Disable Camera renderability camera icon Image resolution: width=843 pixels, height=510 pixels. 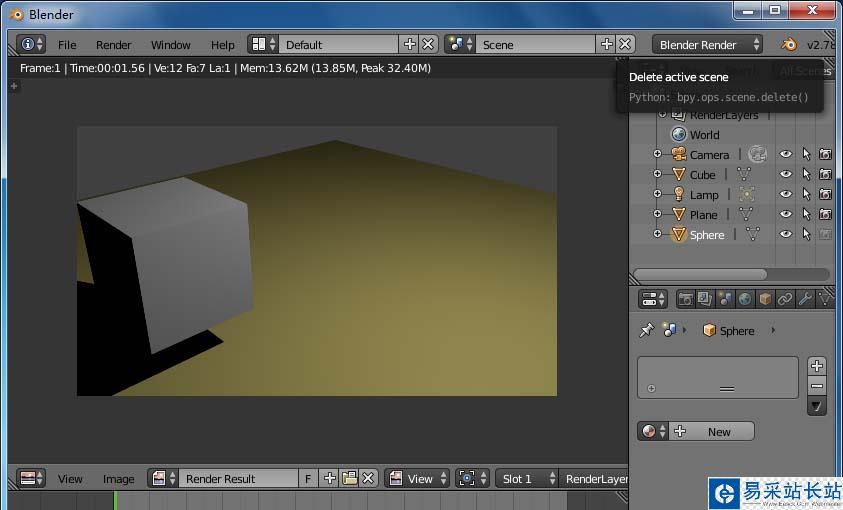[x=825, y=155]
